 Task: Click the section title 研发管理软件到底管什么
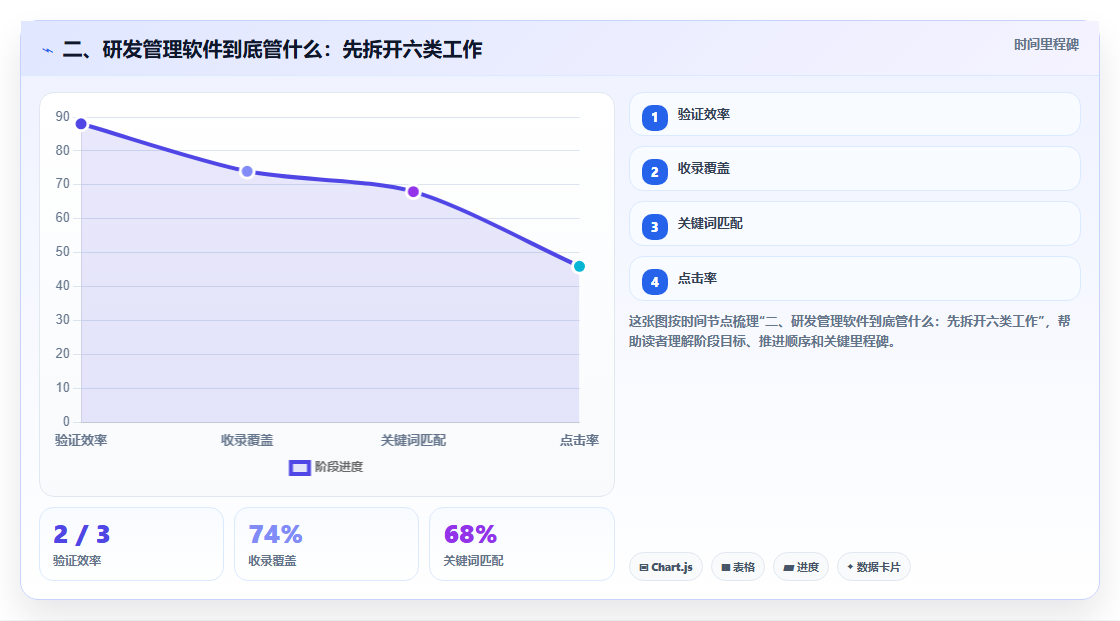[272, 49]
